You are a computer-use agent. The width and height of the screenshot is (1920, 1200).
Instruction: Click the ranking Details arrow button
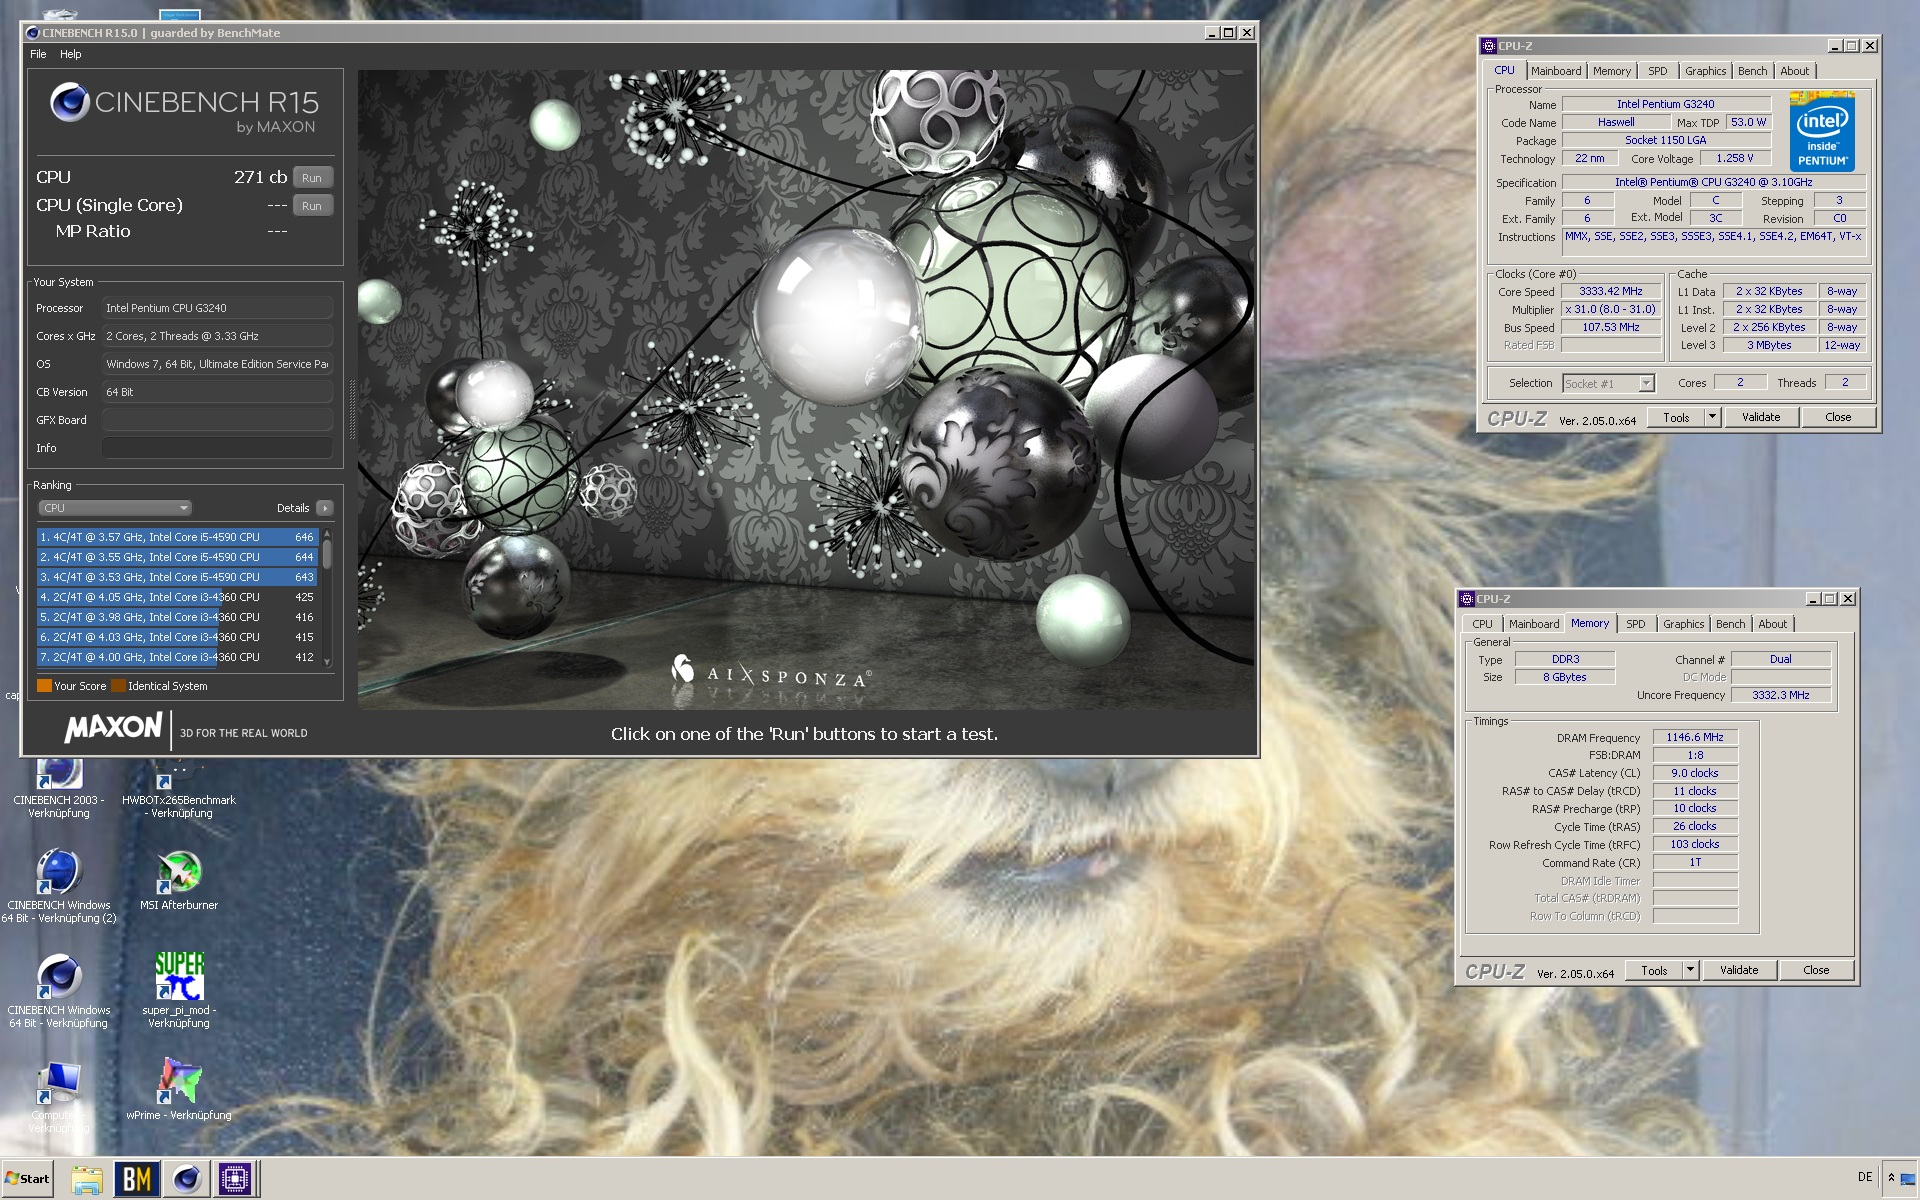(x=325, y=508)
